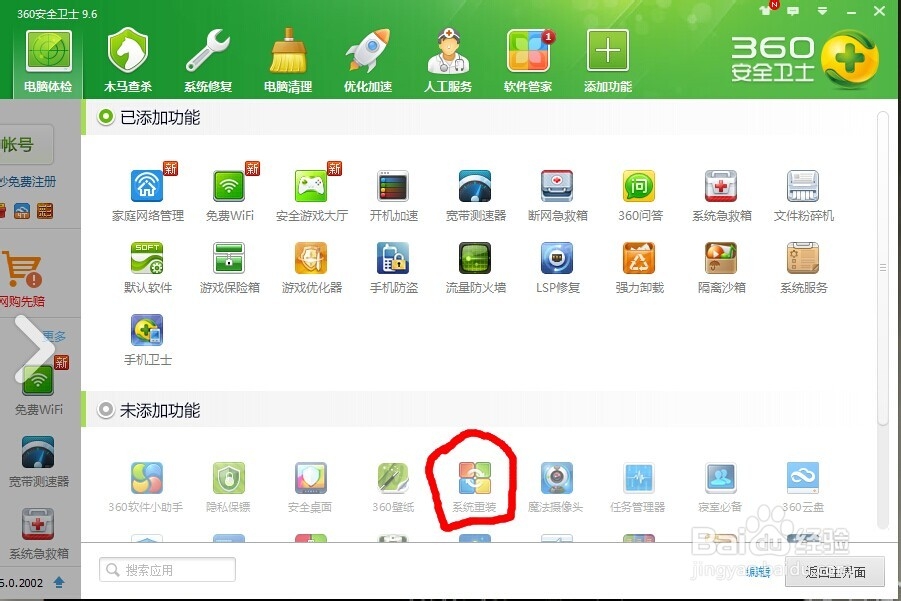Viewport: 901px width, 601px height.
Task: Switch to 木马查杀 tab
Action: pos(128,62)
